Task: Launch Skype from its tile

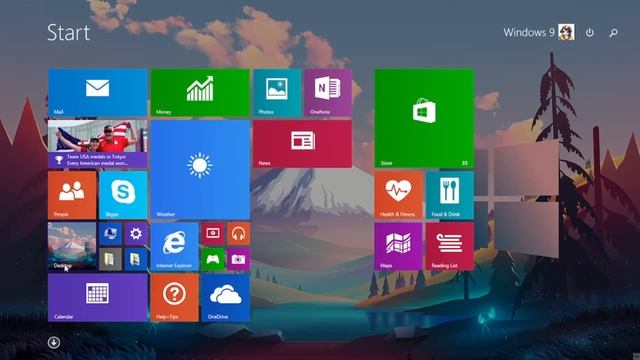Action: coord(123,195)
